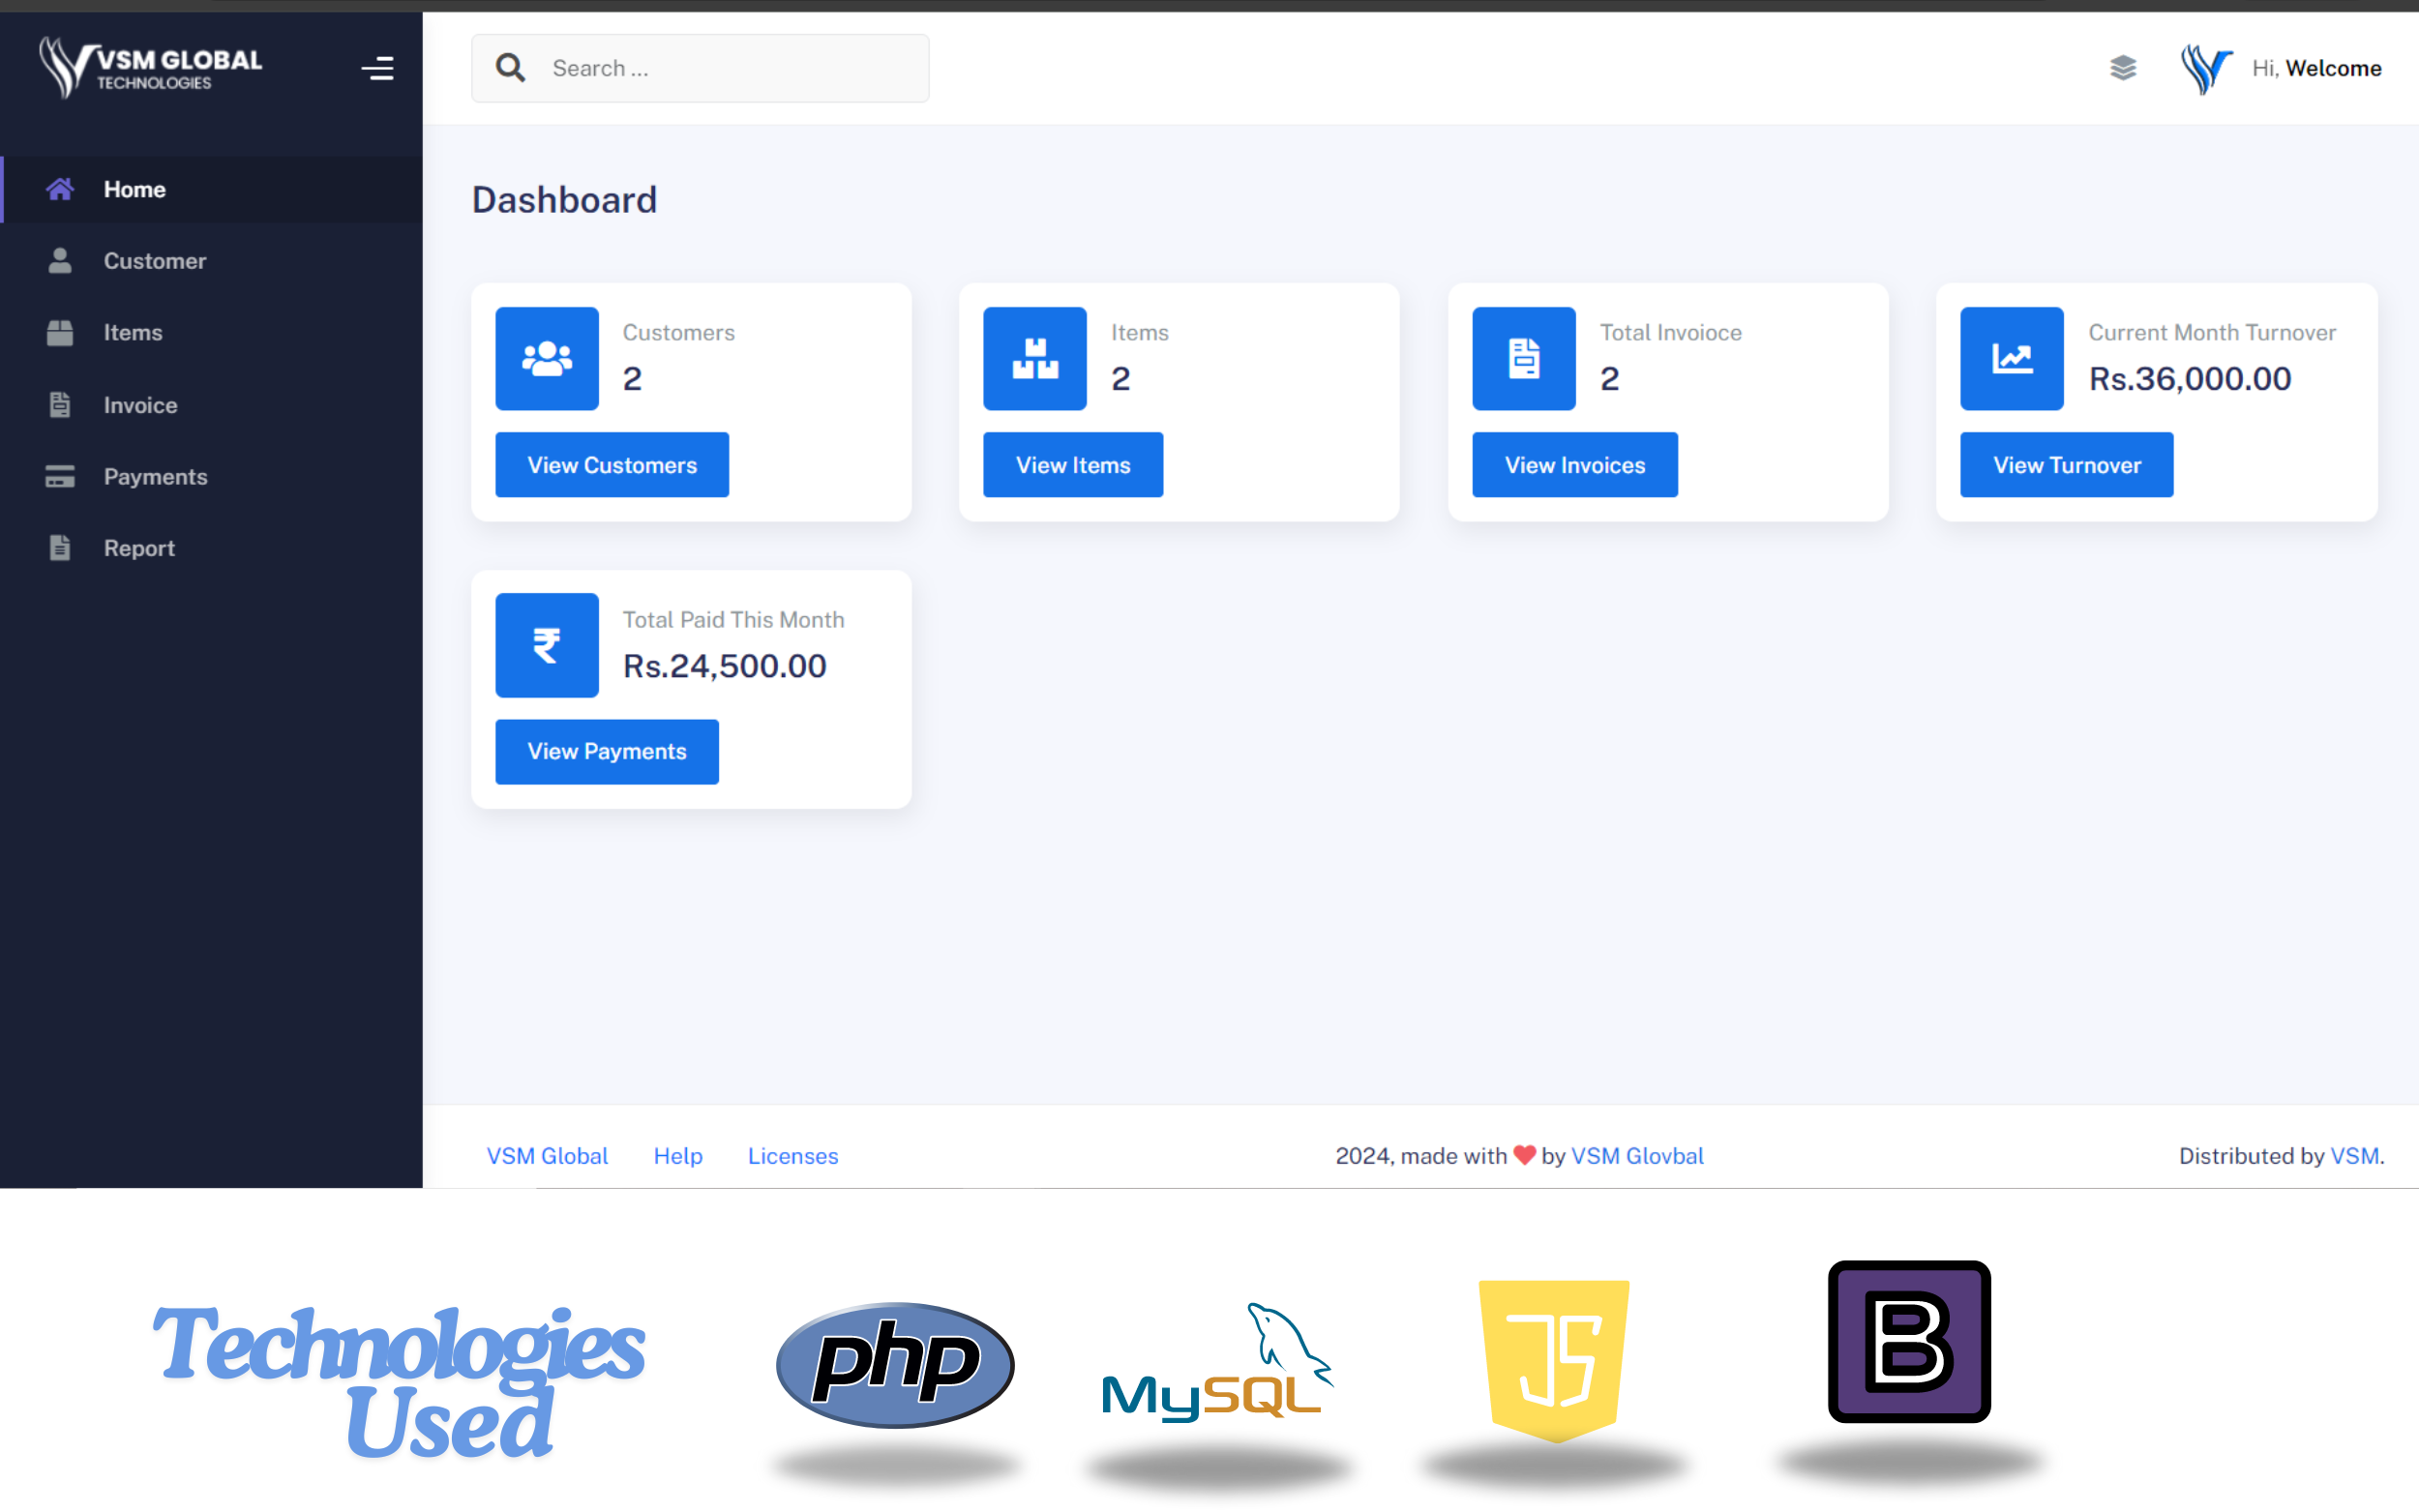
Task: Follow the VSM Glovbal footer link
Action: click(1636, 1155)
